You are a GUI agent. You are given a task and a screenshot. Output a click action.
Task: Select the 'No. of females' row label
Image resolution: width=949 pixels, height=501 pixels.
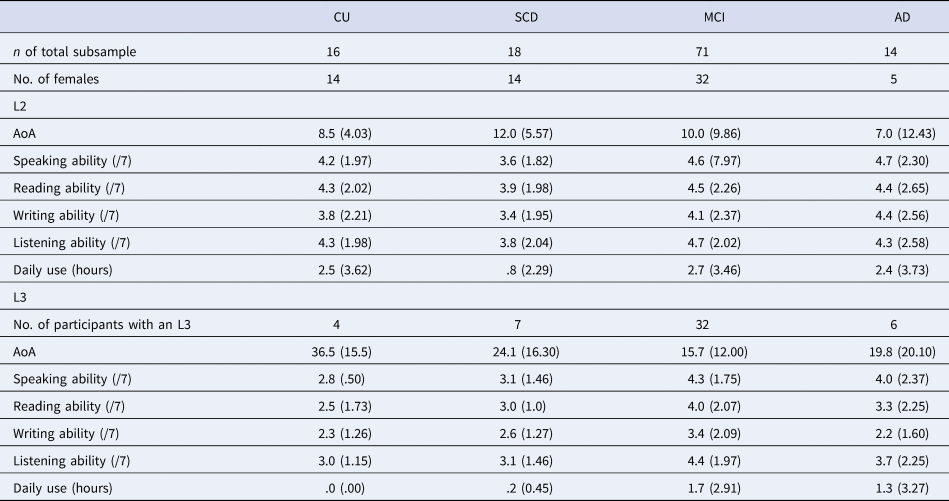56,79
